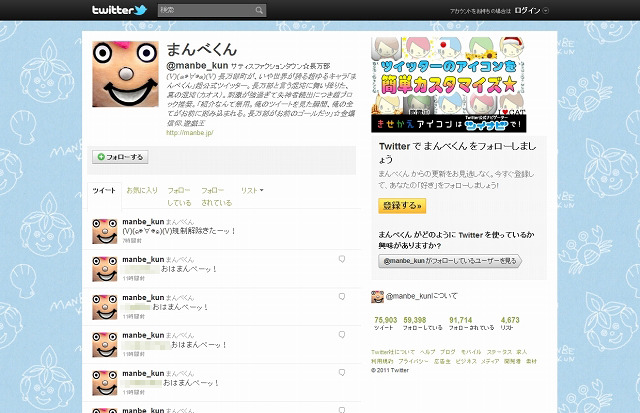Click the 75,903 ツイート count
The image size is (640, 413).
[385, 323]
